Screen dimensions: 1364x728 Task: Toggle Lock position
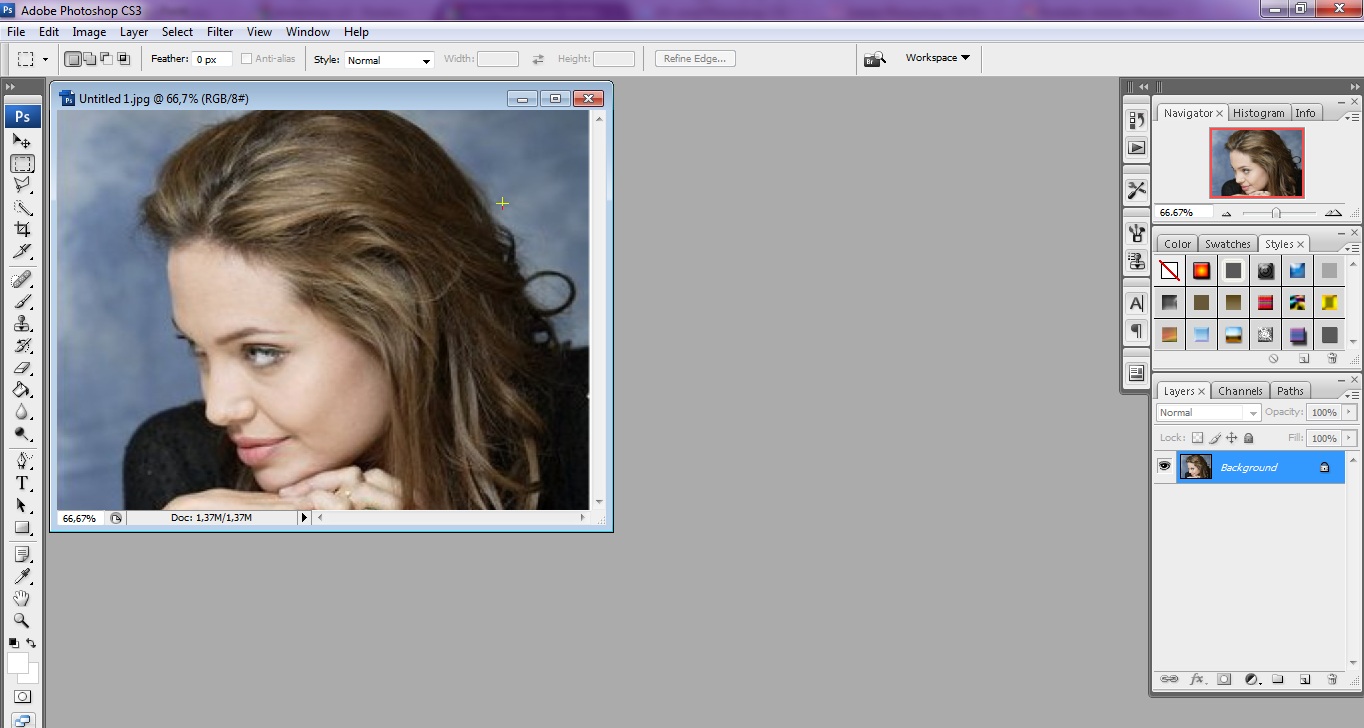click(1232, 438)
